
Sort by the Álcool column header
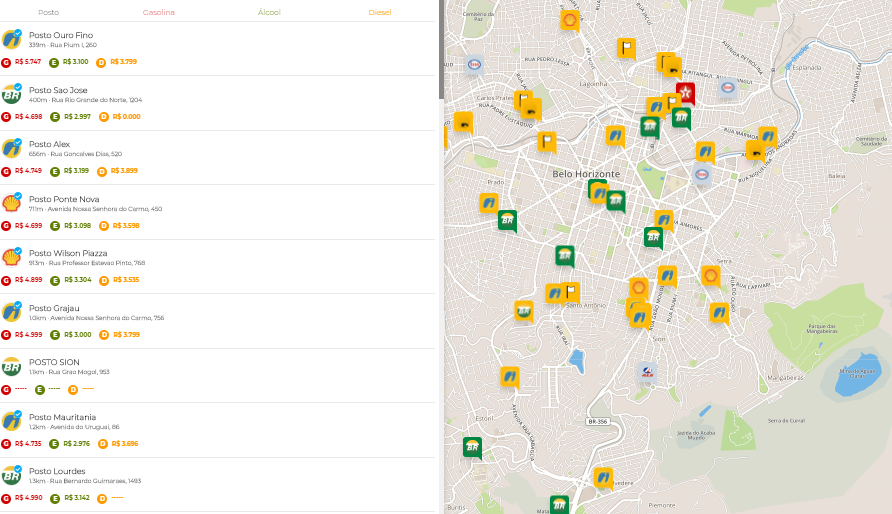(x=269, y=12)
